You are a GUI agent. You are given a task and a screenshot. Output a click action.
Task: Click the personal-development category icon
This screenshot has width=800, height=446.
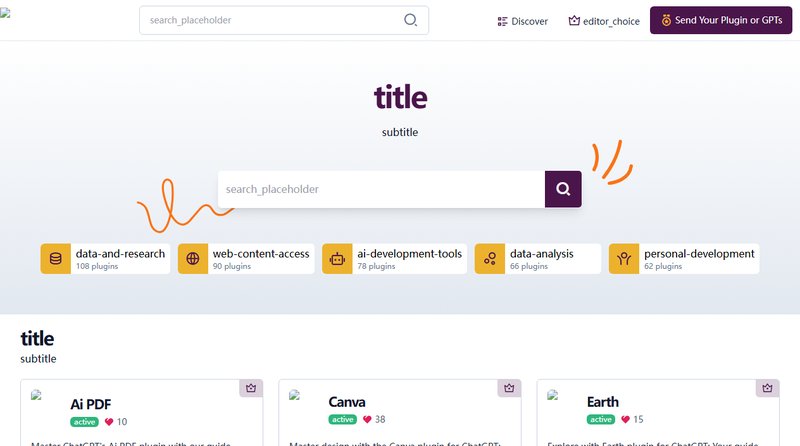[624, 259]
